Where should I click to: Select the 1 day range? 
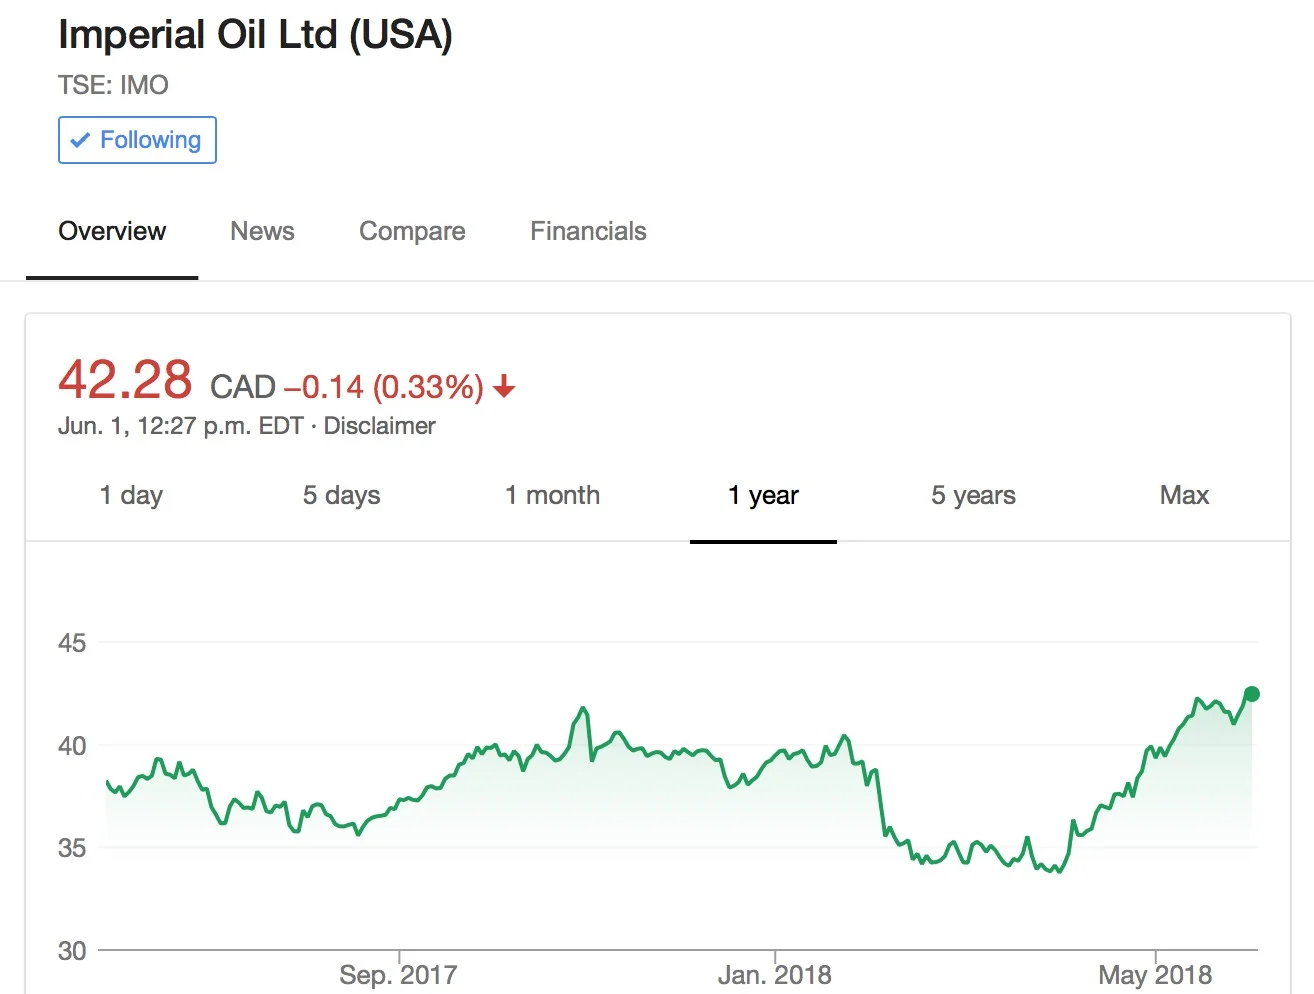131,495
